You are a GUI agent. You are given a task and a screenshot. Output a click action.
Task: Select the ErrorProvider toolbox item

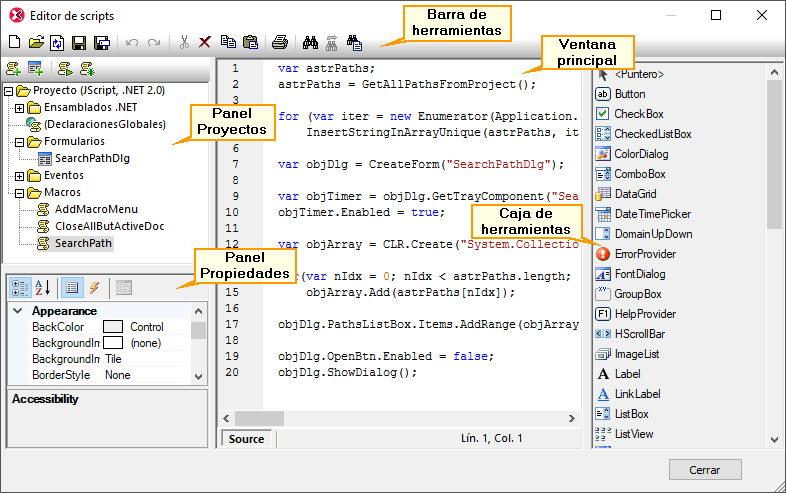644,254
